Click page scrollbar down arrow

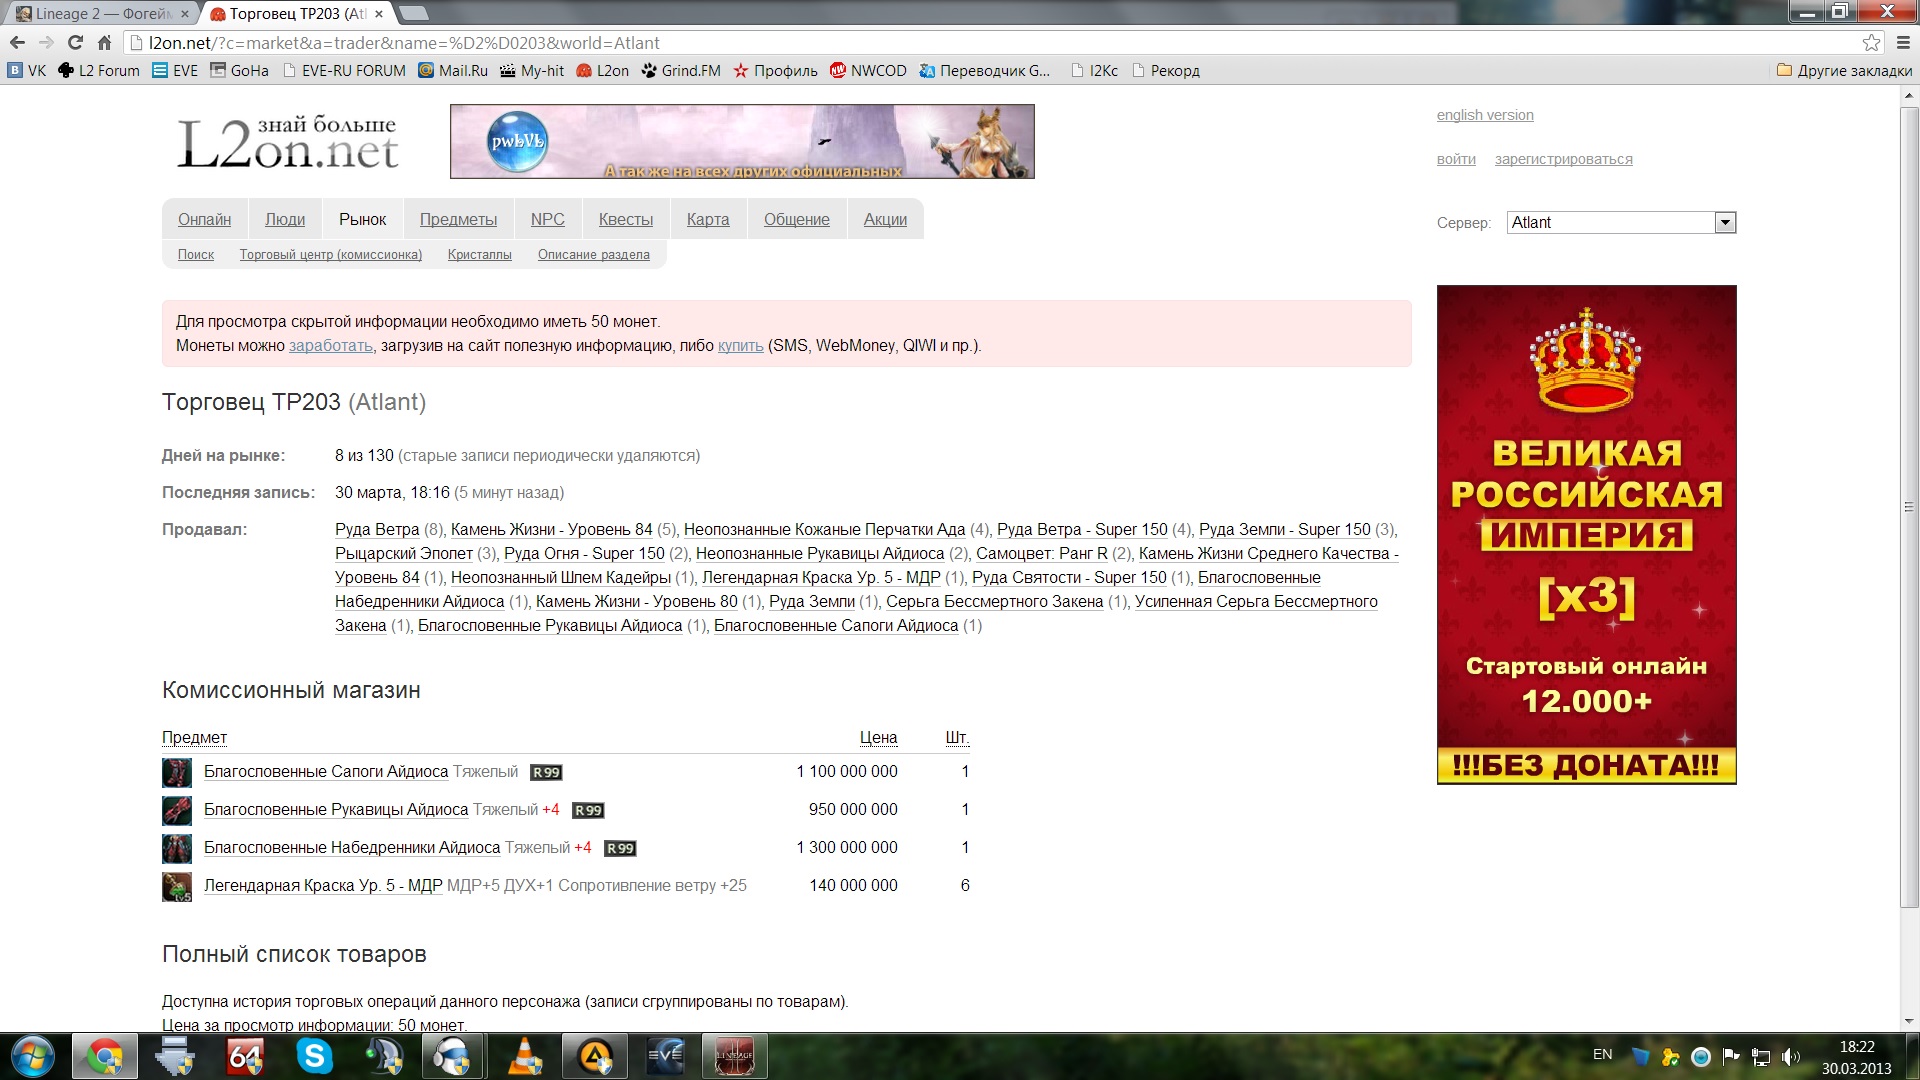coord(1908,1021)
